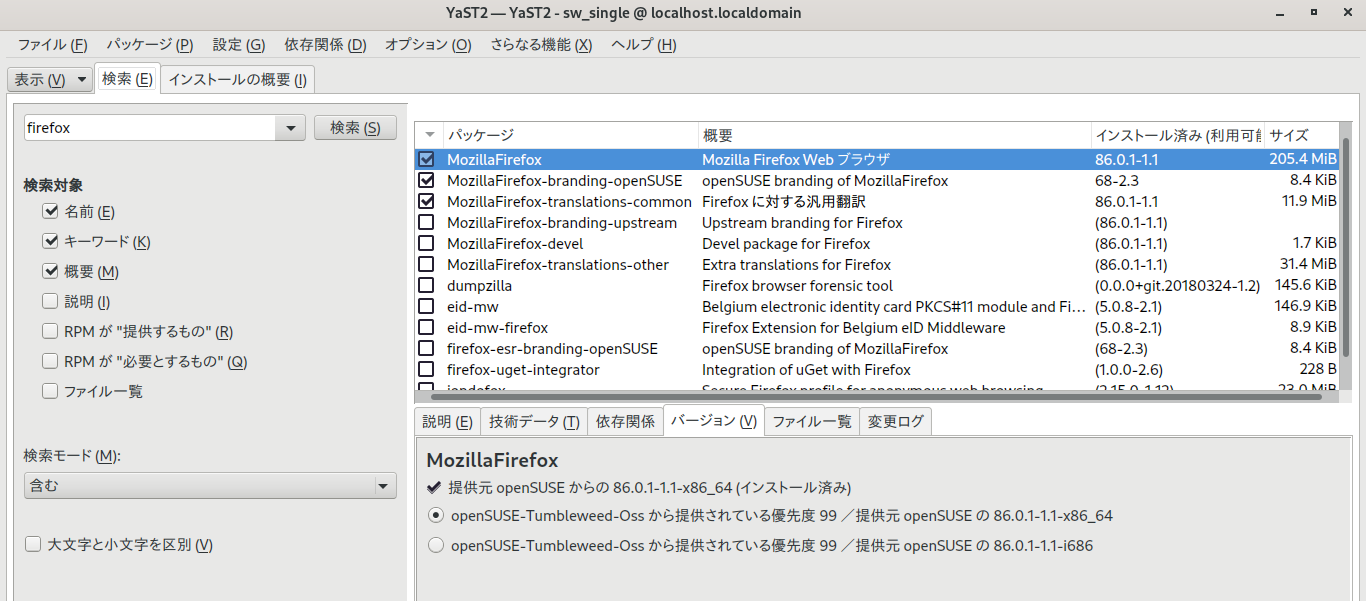Open the ファイル (F) menu
Screen dimensions: 1366x601
point(52,45)
